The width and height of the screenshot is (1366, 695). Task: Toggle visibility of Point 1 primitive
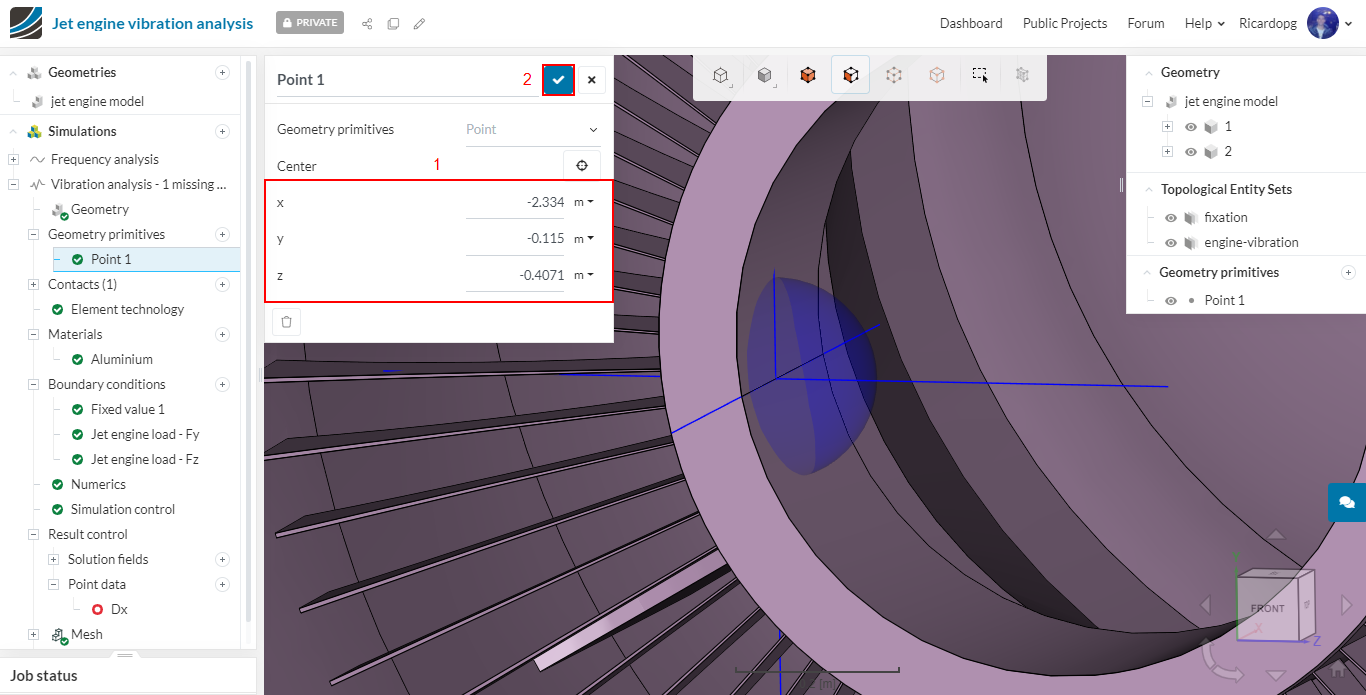pyautogui.click(x=1171, y=300)
